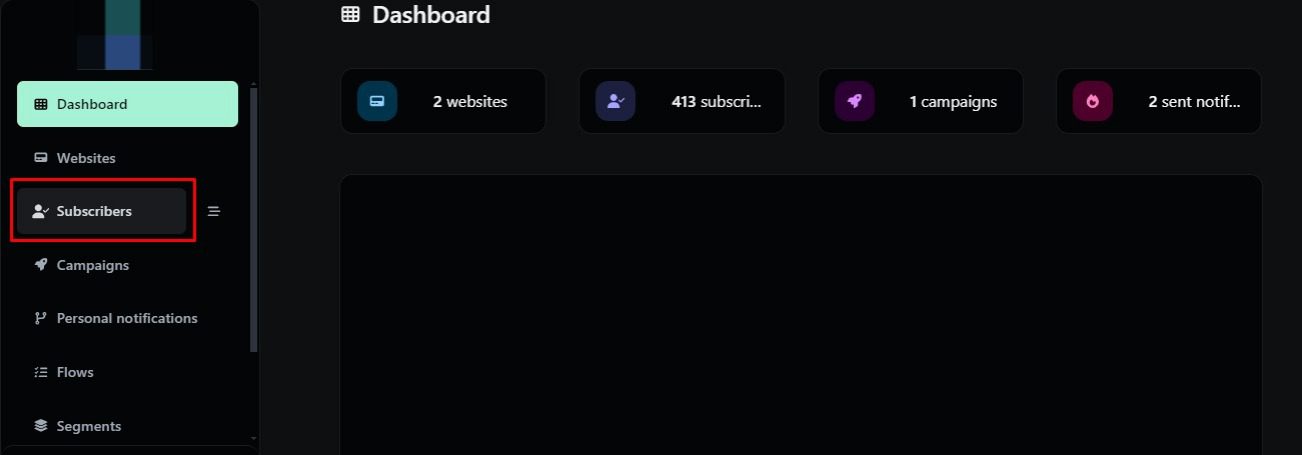
Task: Click the purple rocket icon in campaigns card
Action: pos(854,101)
